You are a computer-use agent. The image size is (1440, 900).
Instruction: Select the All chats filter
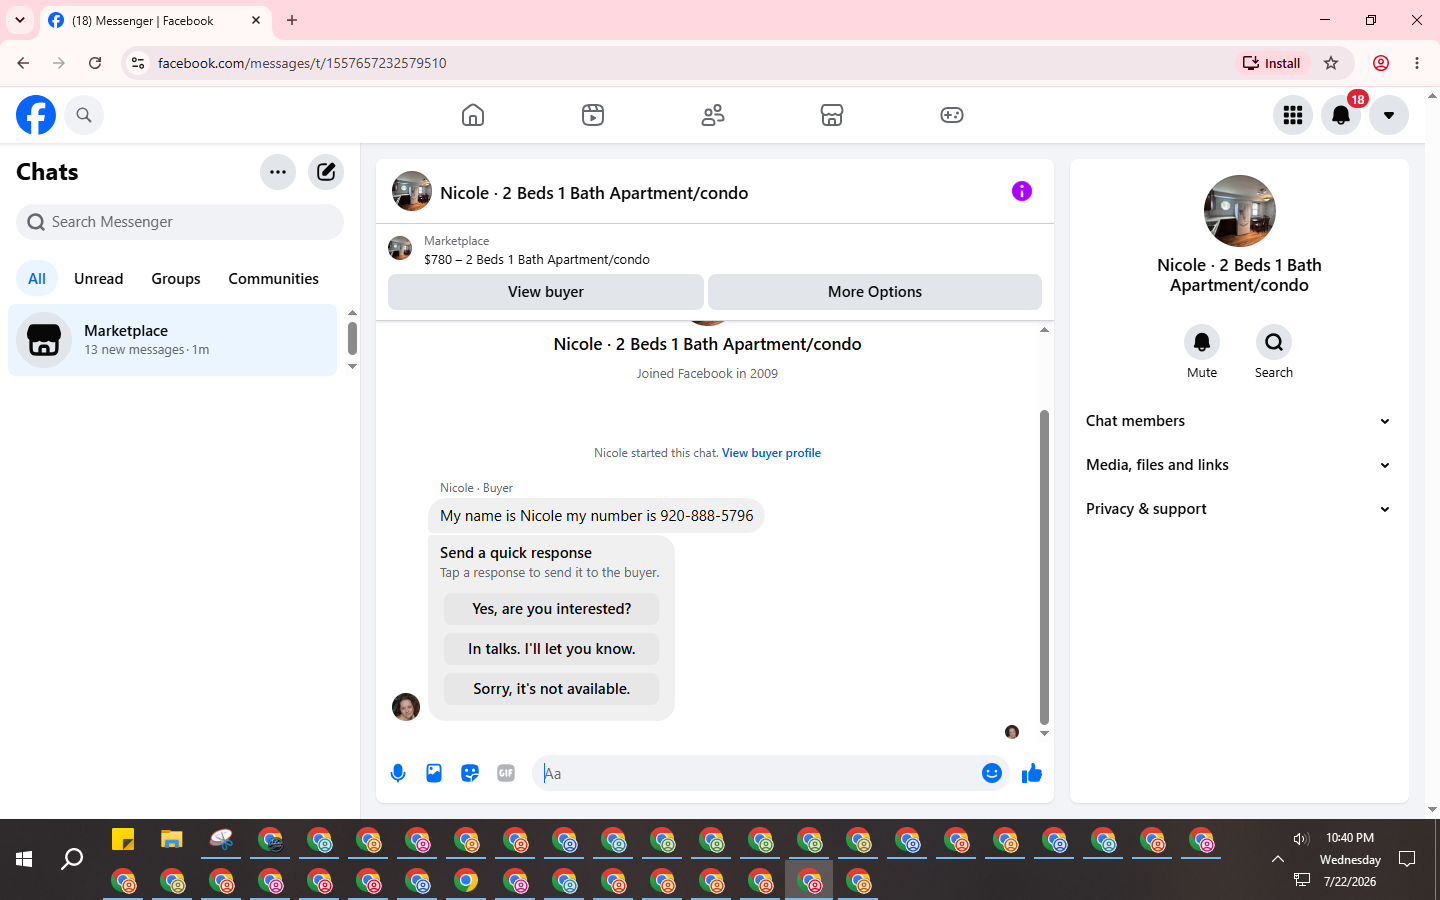click(x=37, y=279)
